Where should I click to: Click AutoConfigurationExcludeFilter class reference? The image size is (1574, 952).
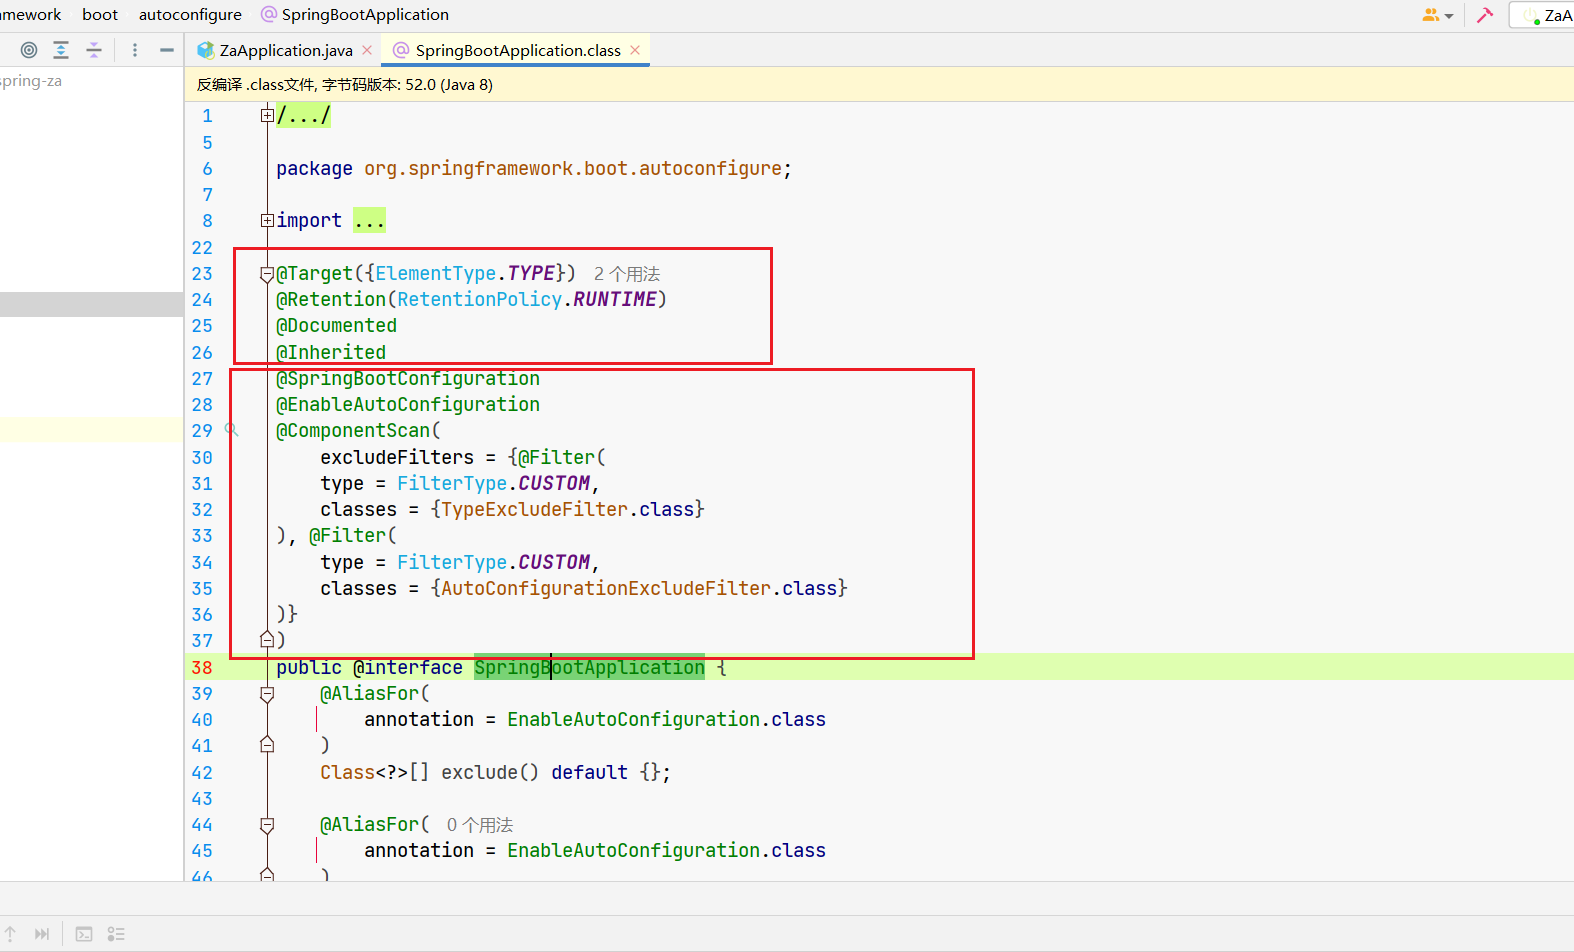pyautogui.click(x=606, y=588)
